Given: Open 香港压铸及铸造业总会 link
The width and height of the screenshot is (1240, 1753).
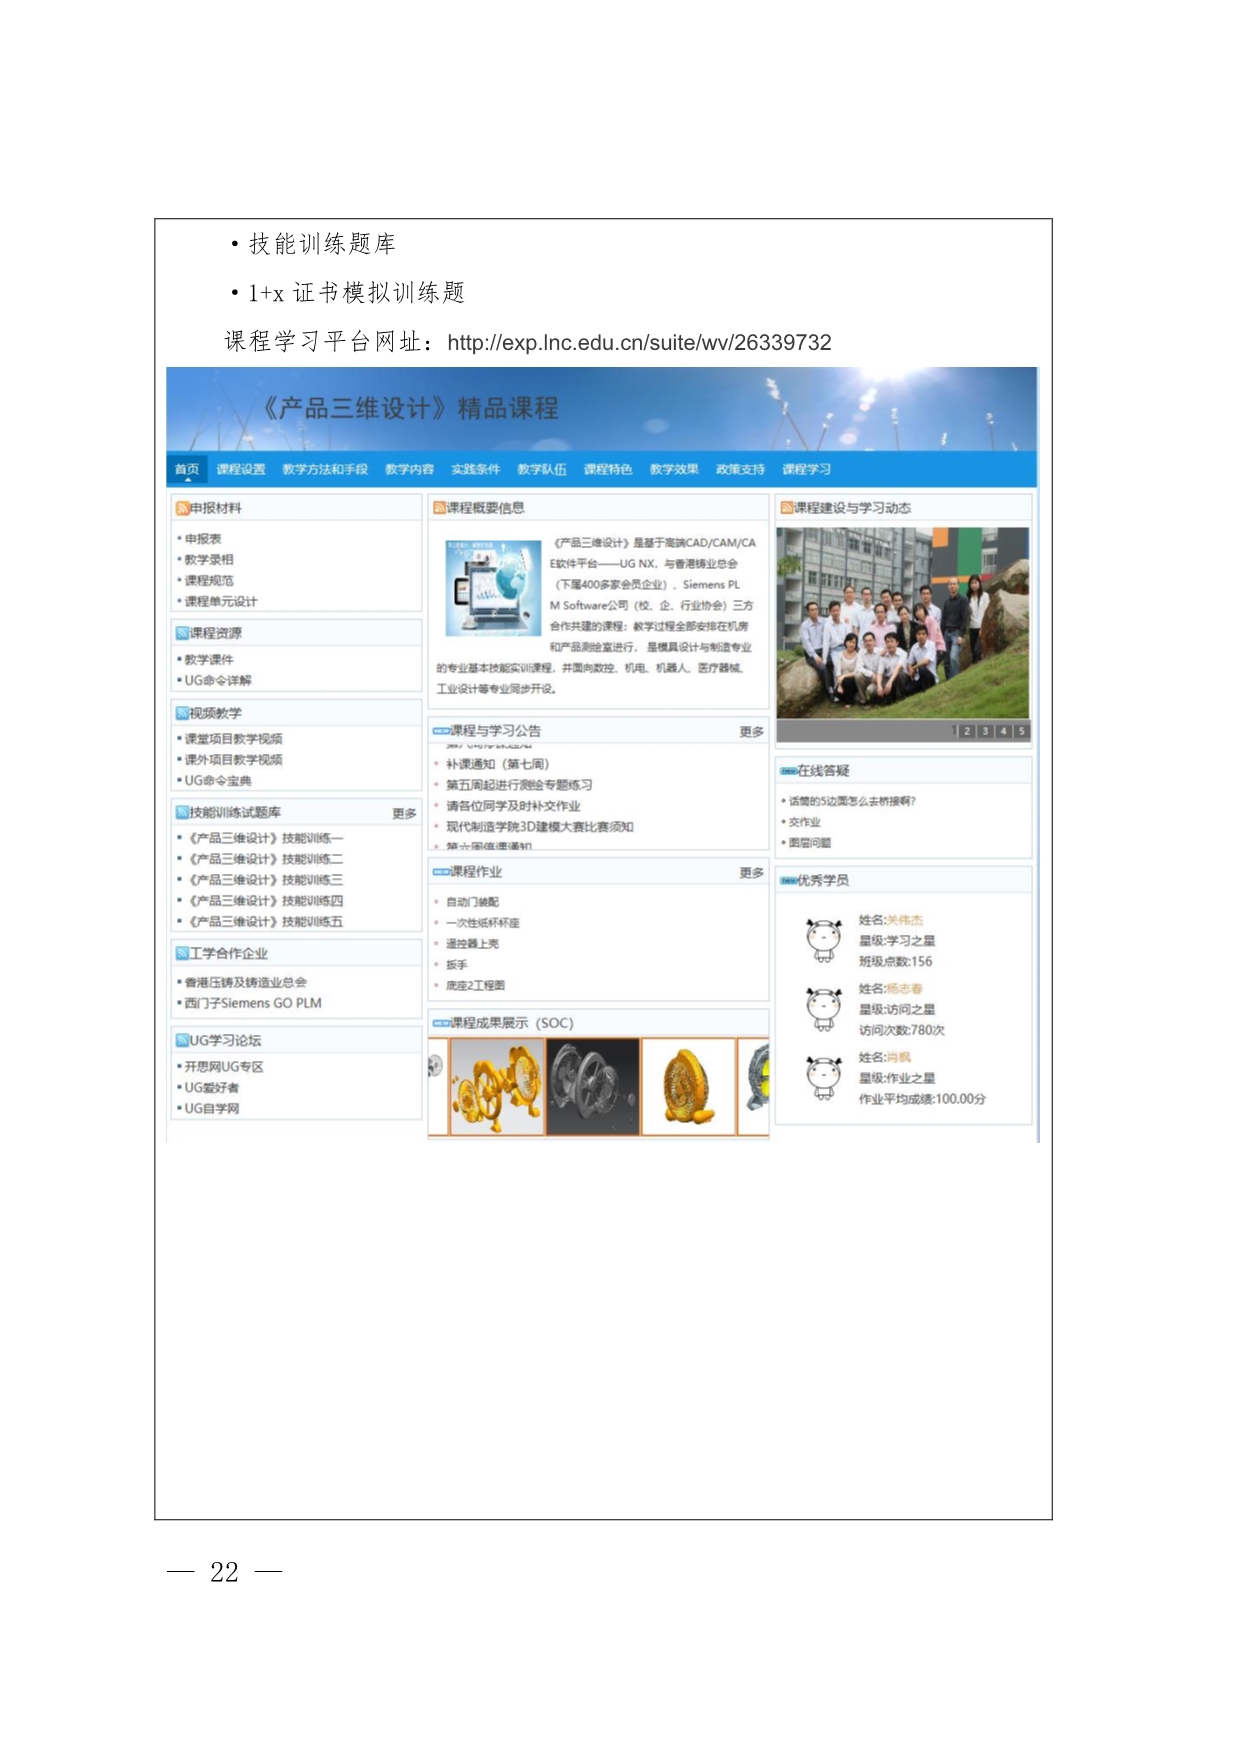Looking at the screenshot, I should [246, 983].
